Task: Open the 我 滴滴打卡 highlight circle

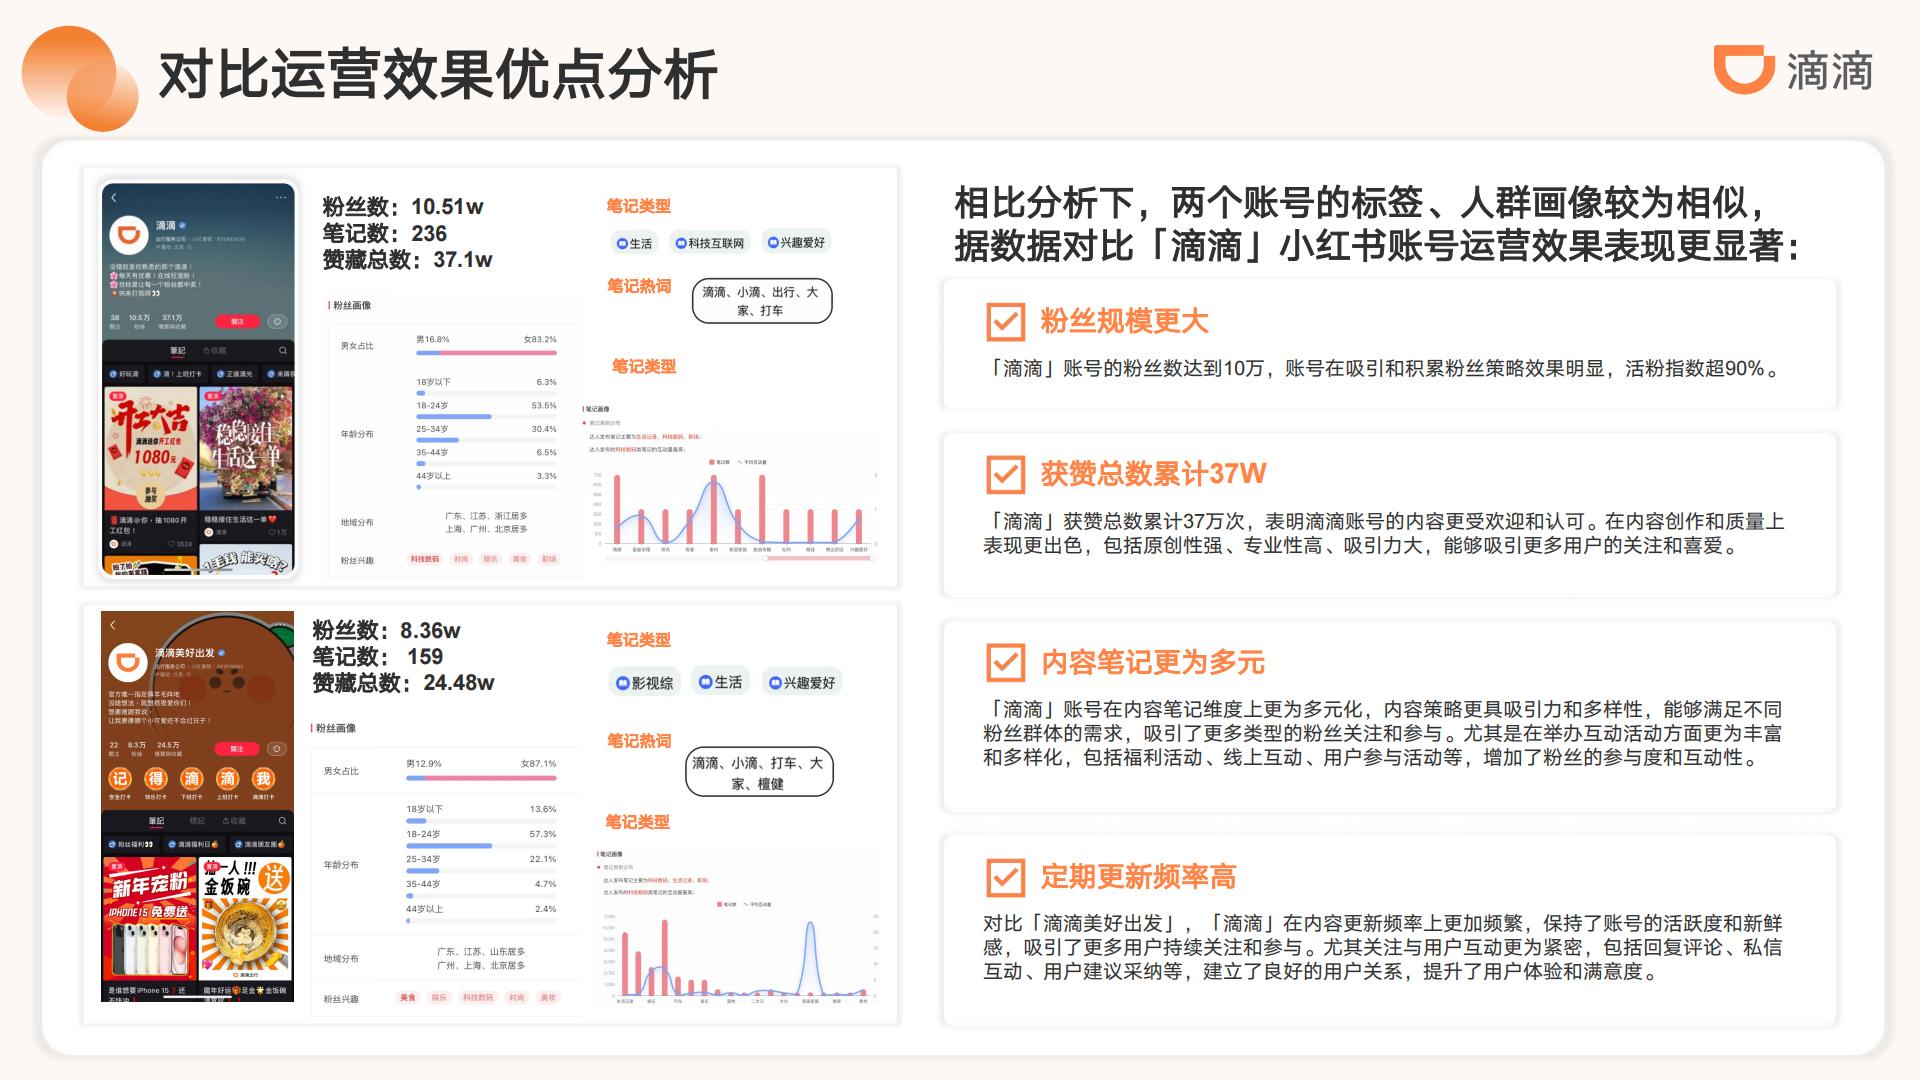Action: [263, 779]
